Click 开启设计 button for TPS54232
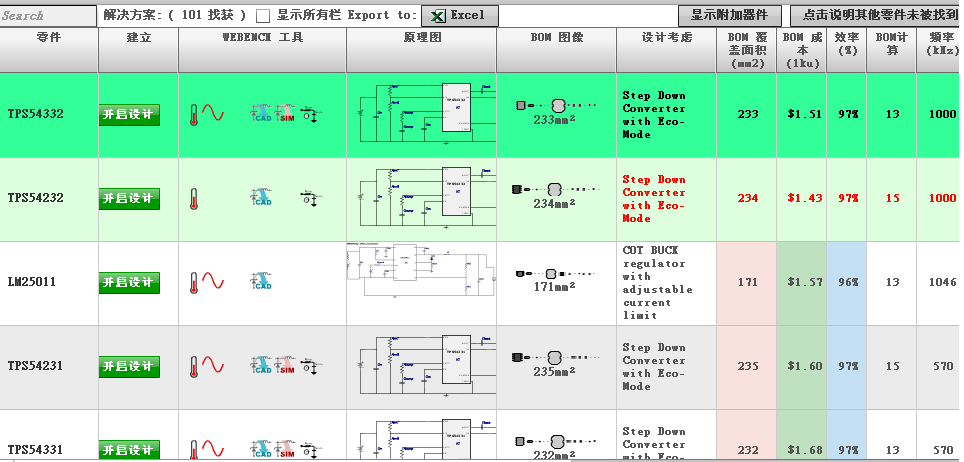Image resolution: width=964 pixels, height=462 pixels. [129, 199]
